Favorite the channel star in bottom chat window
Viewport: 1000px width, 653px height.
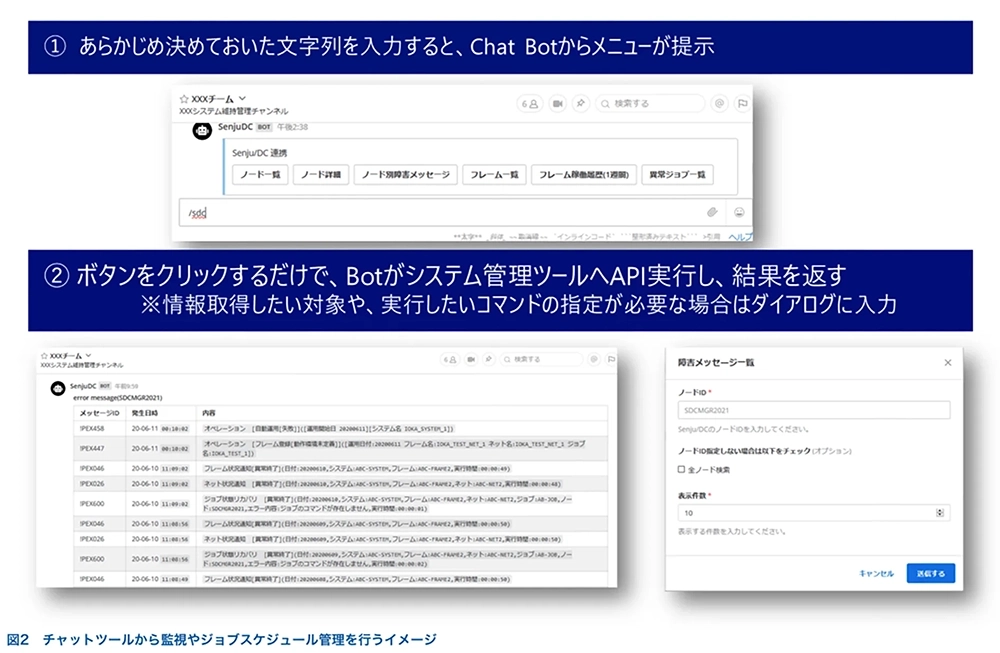(44, 356)
